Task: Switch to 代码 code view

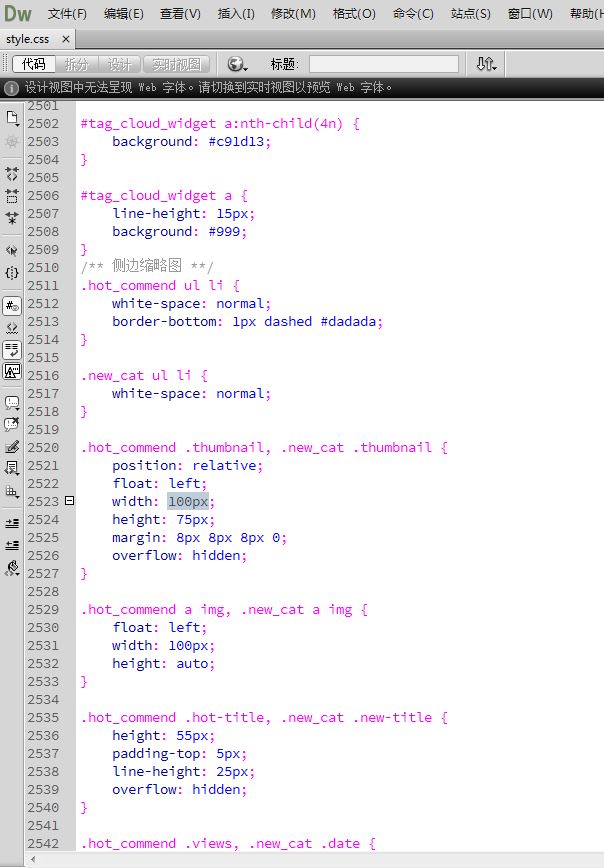Action: [34, 64]
